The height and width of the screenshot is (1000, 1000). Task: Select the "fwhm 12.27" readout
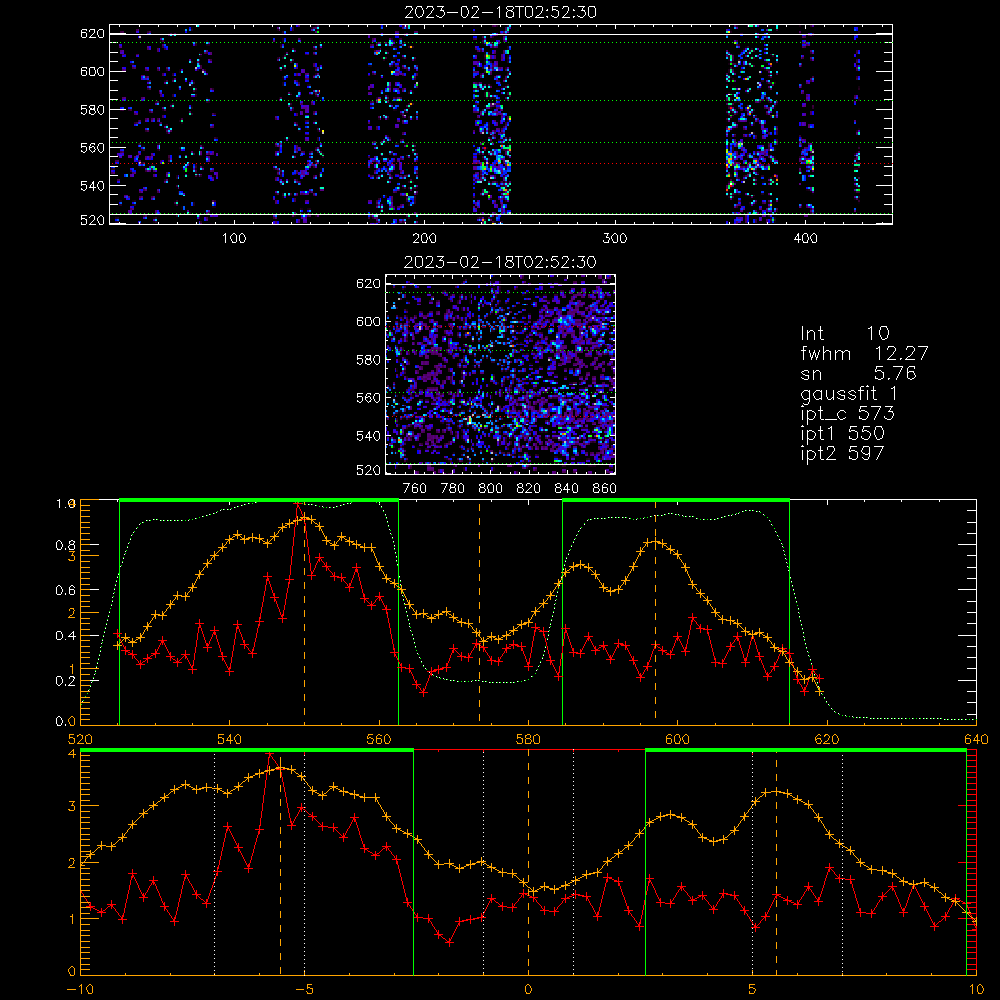864,353
